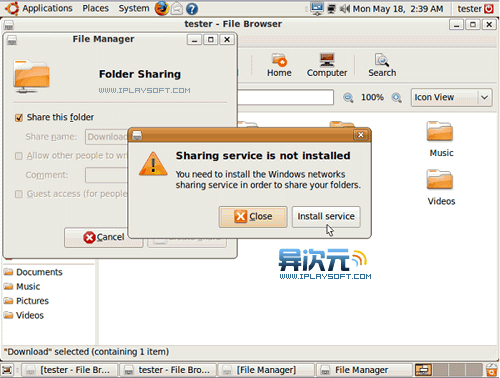Click the File Manager window menu icon
Screen dimensions: 500x378
click(x=12, y=40)
